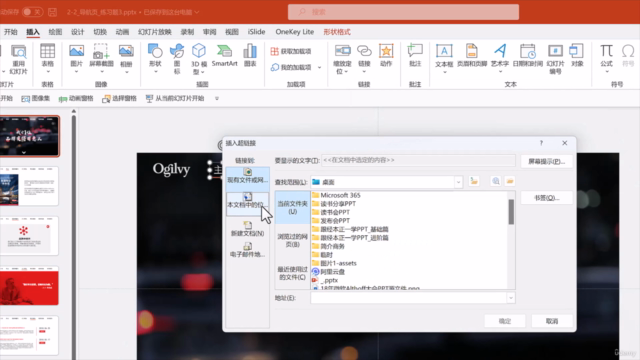Select 浏览过的网页 tab
Image resolution: width=640 pixels, height=360 pixels.
click(x=292, y=240)
